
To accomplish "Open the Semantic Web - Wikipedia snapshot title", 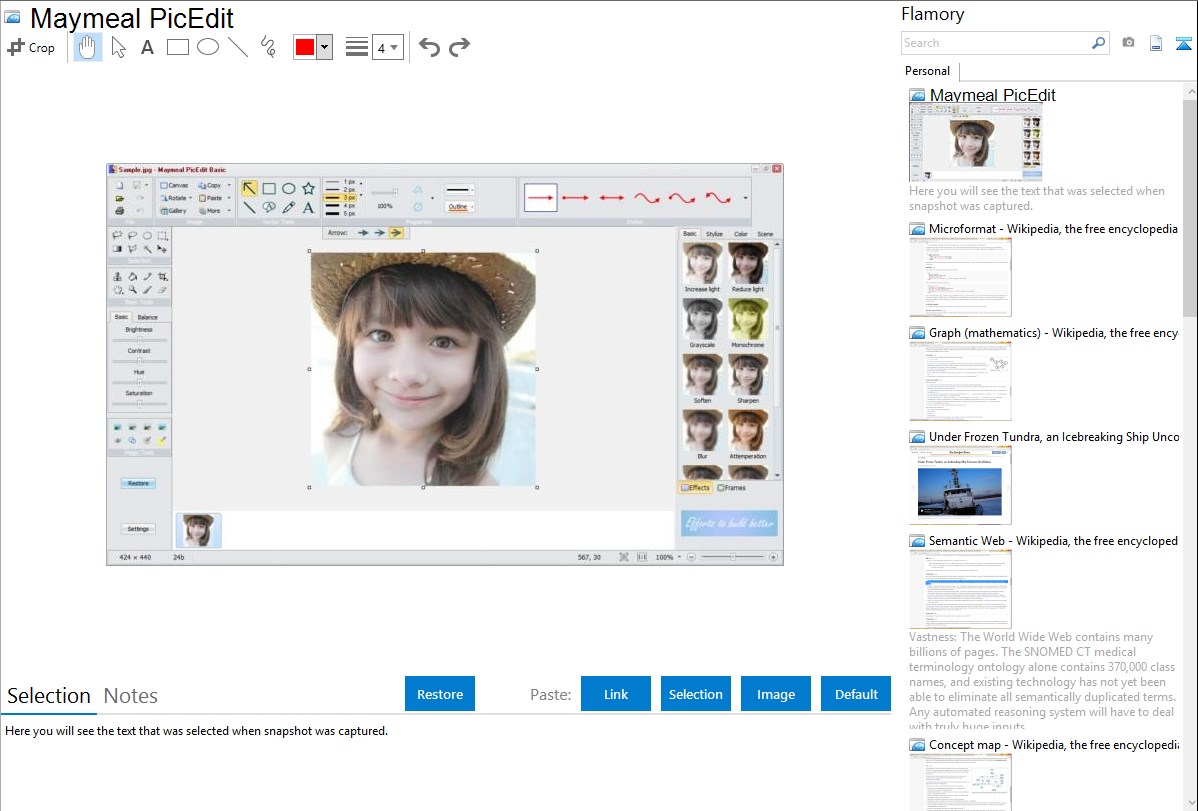I will [1053, 540].
